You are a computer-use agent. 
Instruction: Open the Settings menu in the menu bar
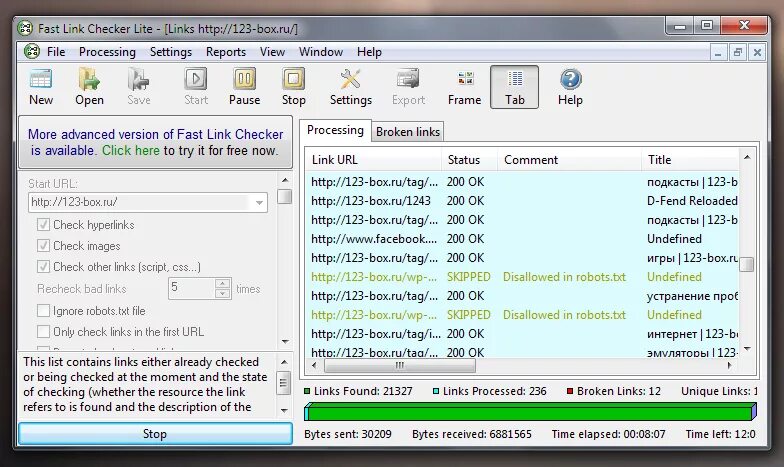pos(170,52)
